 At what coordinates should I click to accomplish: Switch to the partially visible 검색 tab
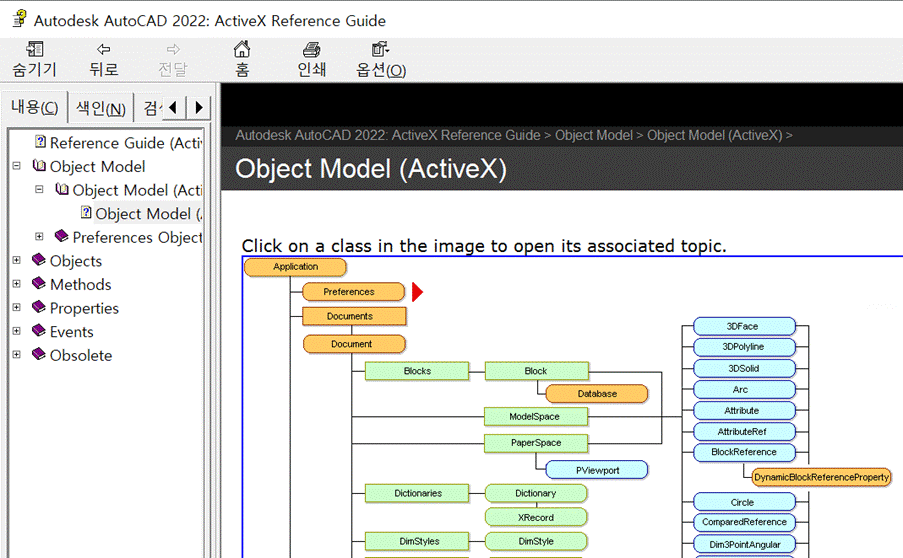click(150, 108)
